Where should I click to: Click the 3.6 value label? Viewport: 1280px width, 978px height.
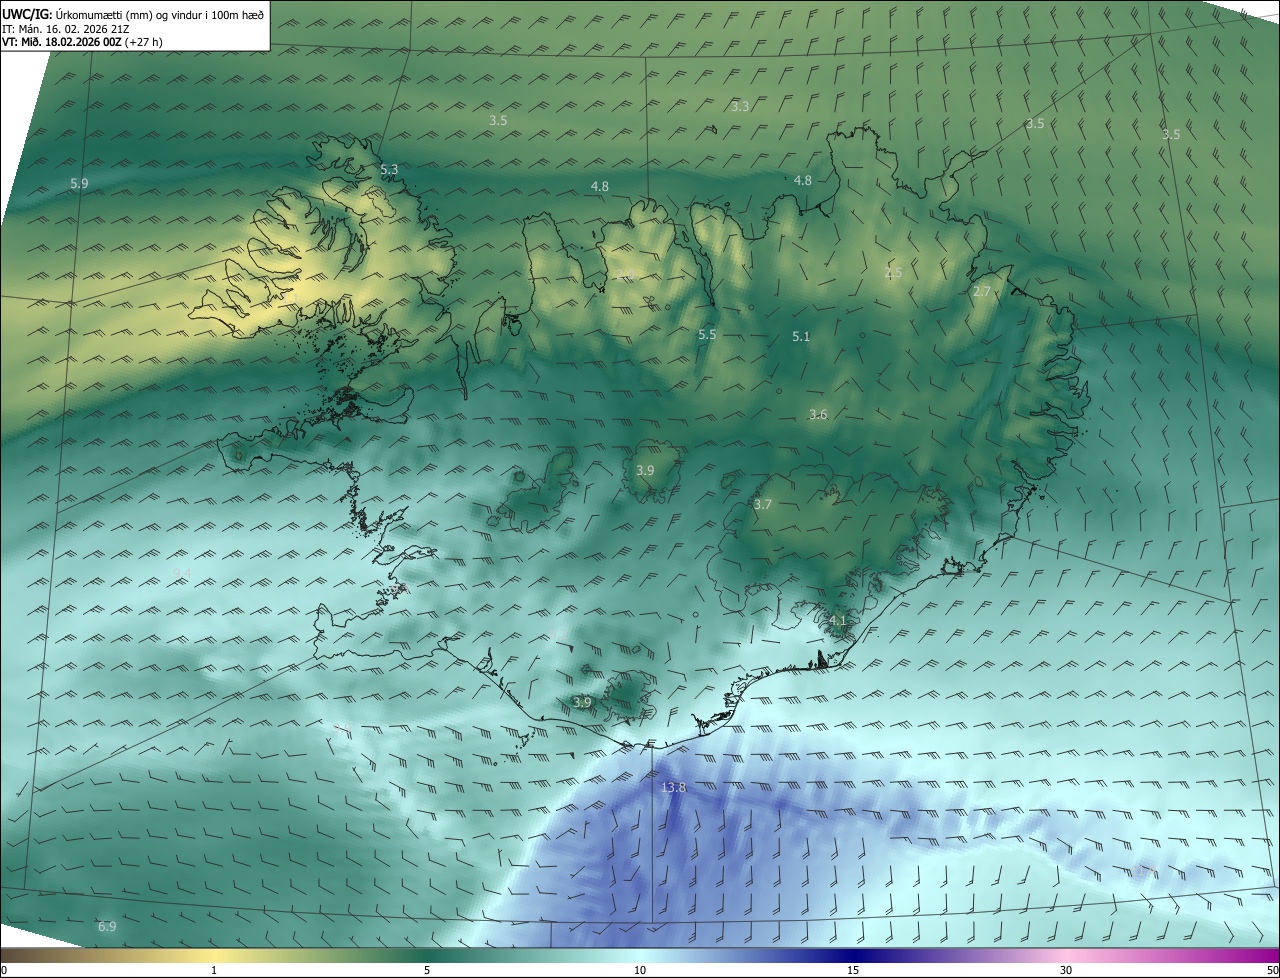point(818,415)
